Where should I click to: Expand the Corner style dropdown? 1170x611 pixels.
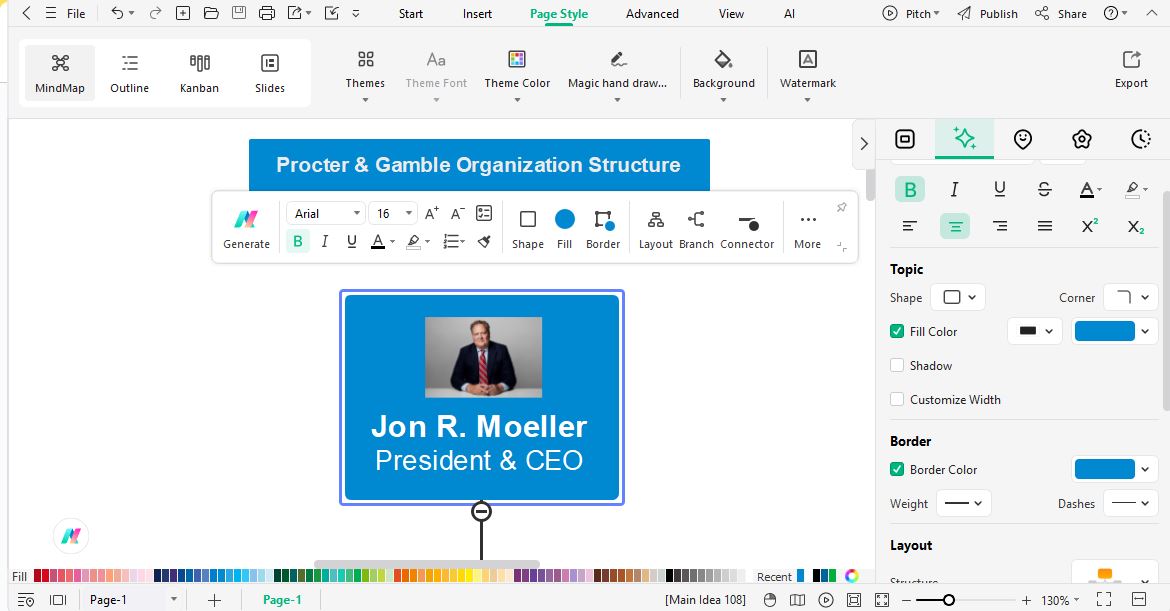coord(1130,297)
